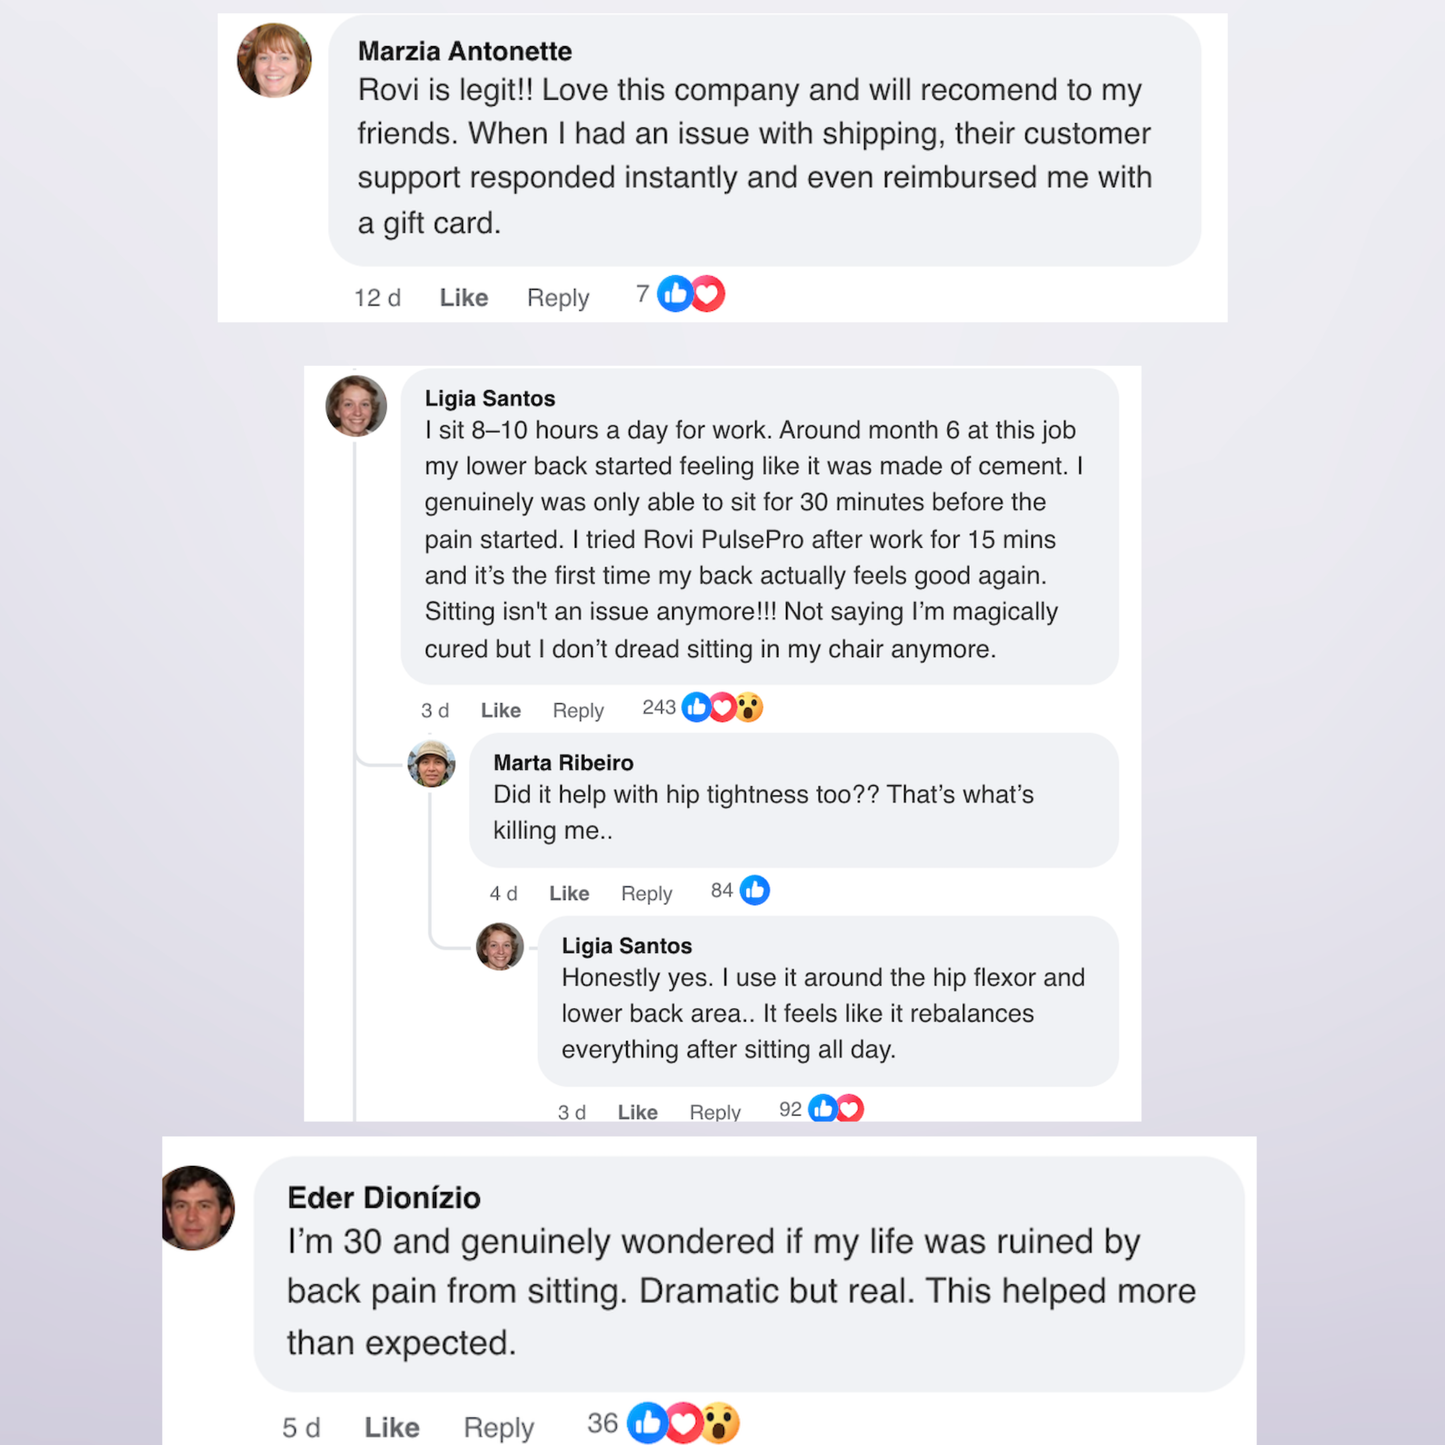Viewport: 1445px width, 1445px height.
Task: Open Eder Dionízio's profile picture
Action: tap(198, 1207)
